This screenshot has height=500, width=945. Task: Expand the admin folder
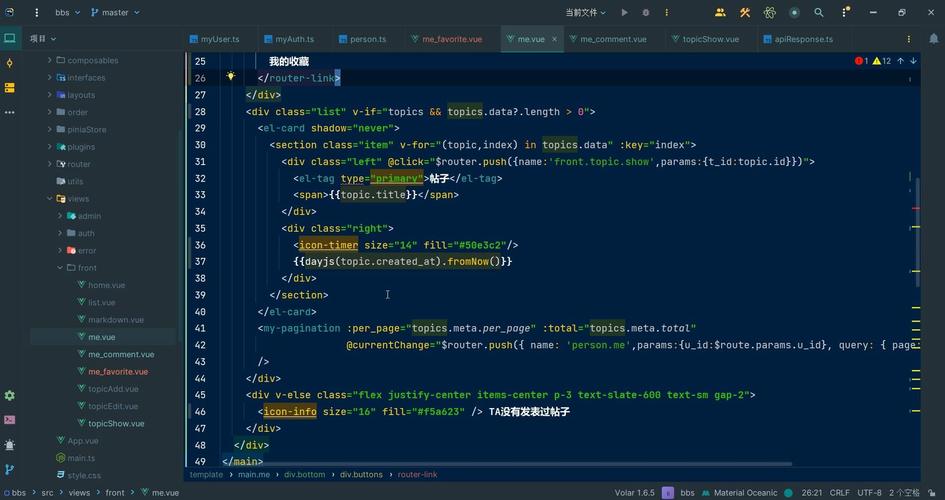pyautogui.click(x=60, y=216)
